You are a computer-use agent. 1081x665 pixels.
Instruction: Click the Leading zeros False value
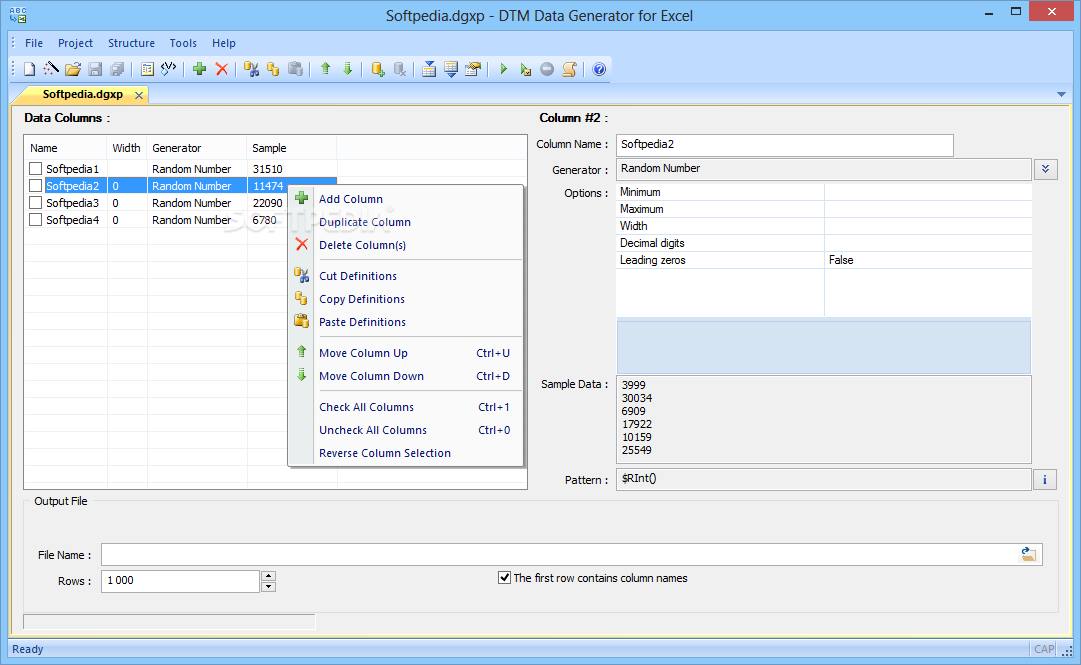click(928, 260)
